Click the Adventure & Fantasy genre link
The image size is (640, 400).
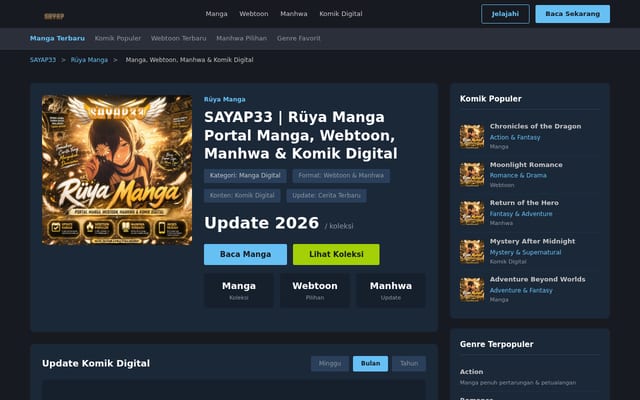(x=521, y=291)
